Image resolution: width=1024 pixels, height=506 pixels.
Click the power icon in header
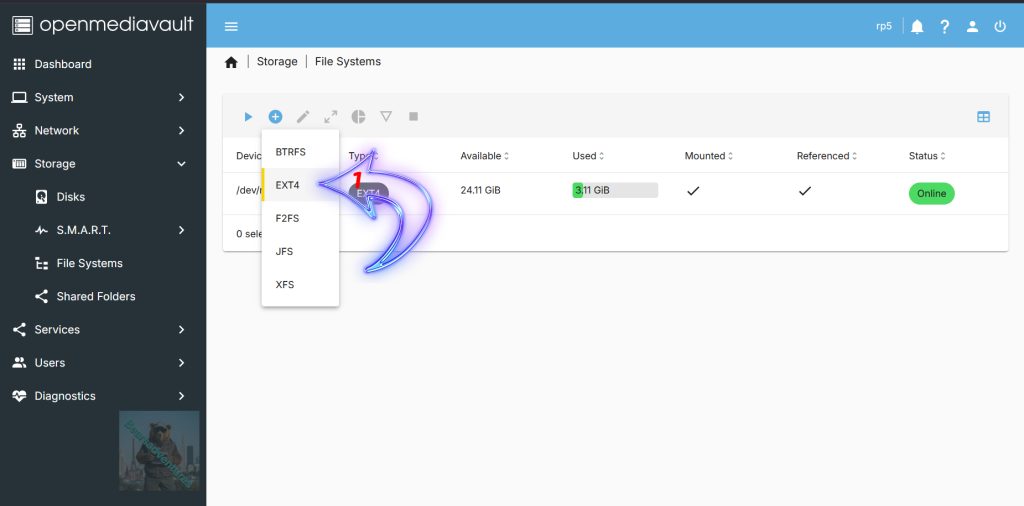1000,27
